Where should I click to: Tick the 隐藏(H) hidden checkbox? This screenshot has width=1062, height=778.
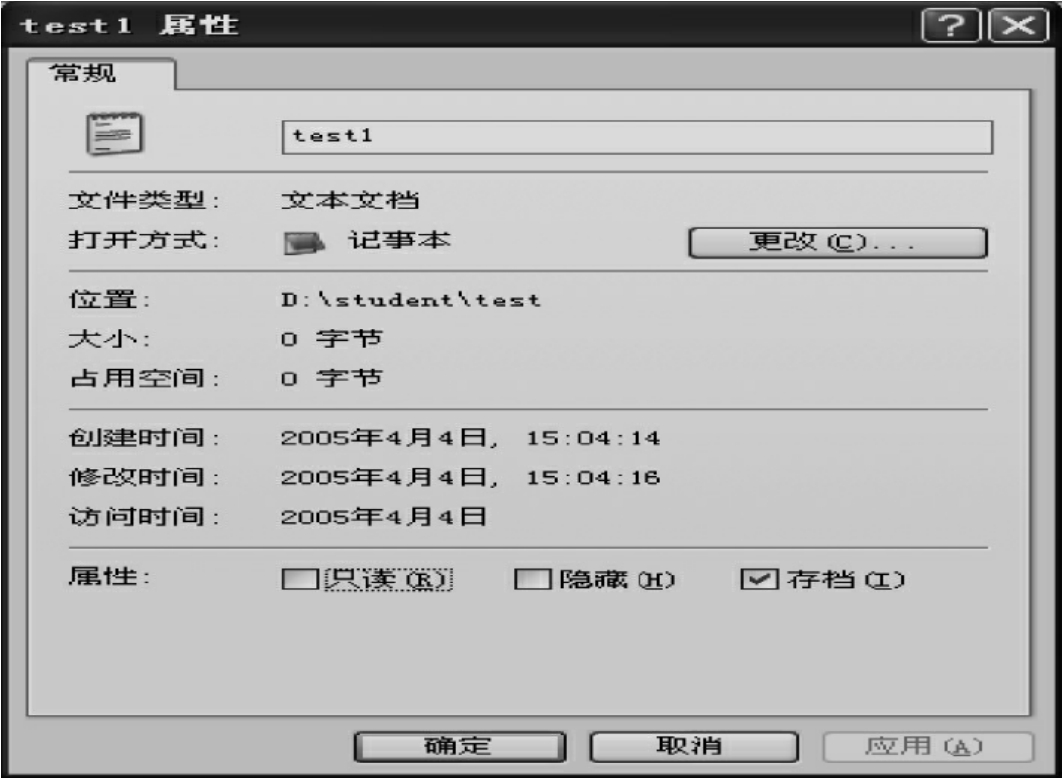[532, 579]
